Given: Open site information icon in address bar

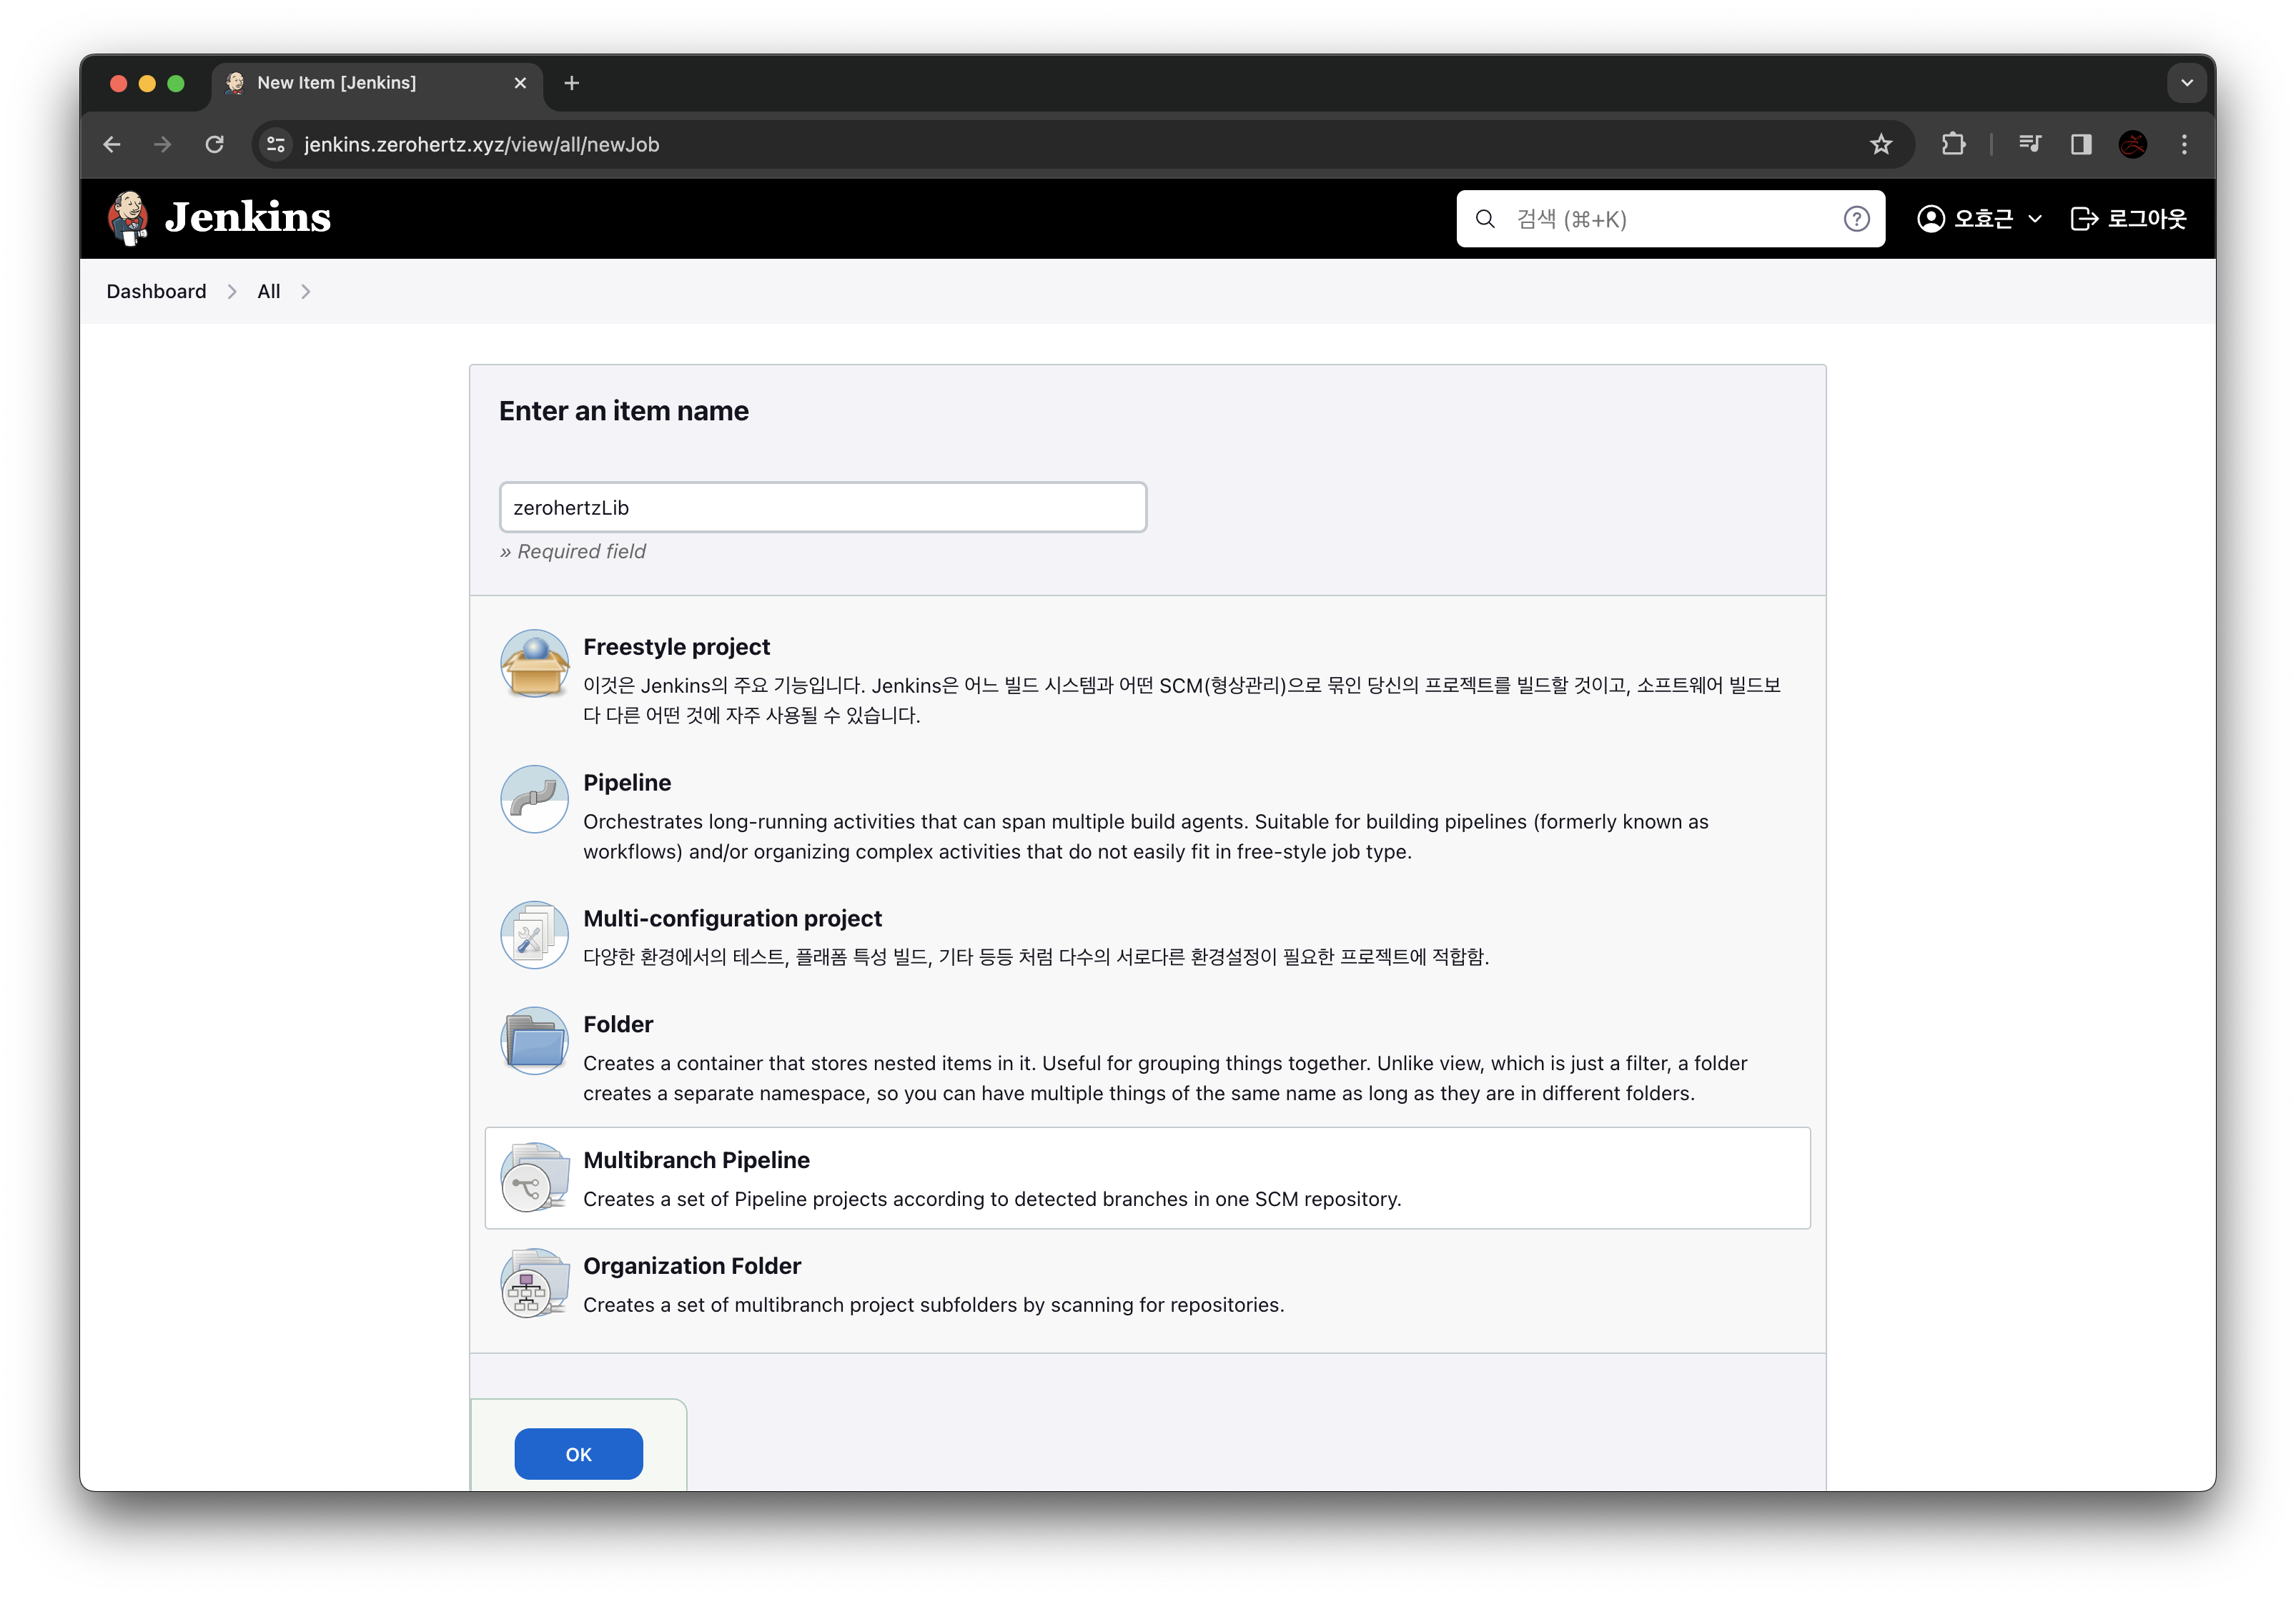Looking at the screenshot, I should click(276, 144).
